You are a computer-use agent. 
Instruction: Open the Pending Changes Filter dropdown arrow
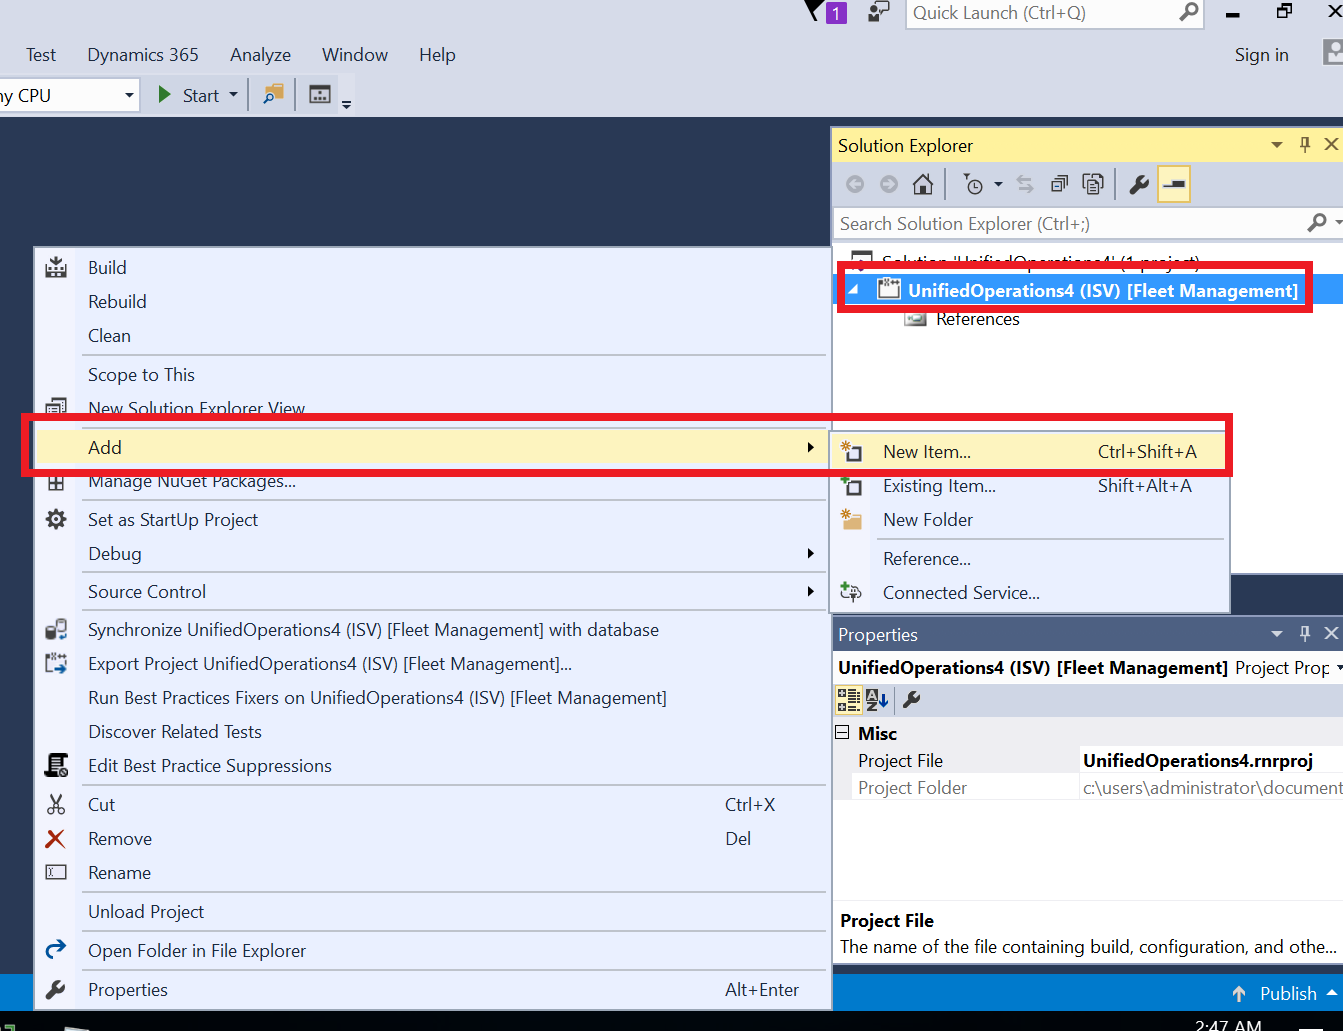pyautogui.click(x=998, y=184)
